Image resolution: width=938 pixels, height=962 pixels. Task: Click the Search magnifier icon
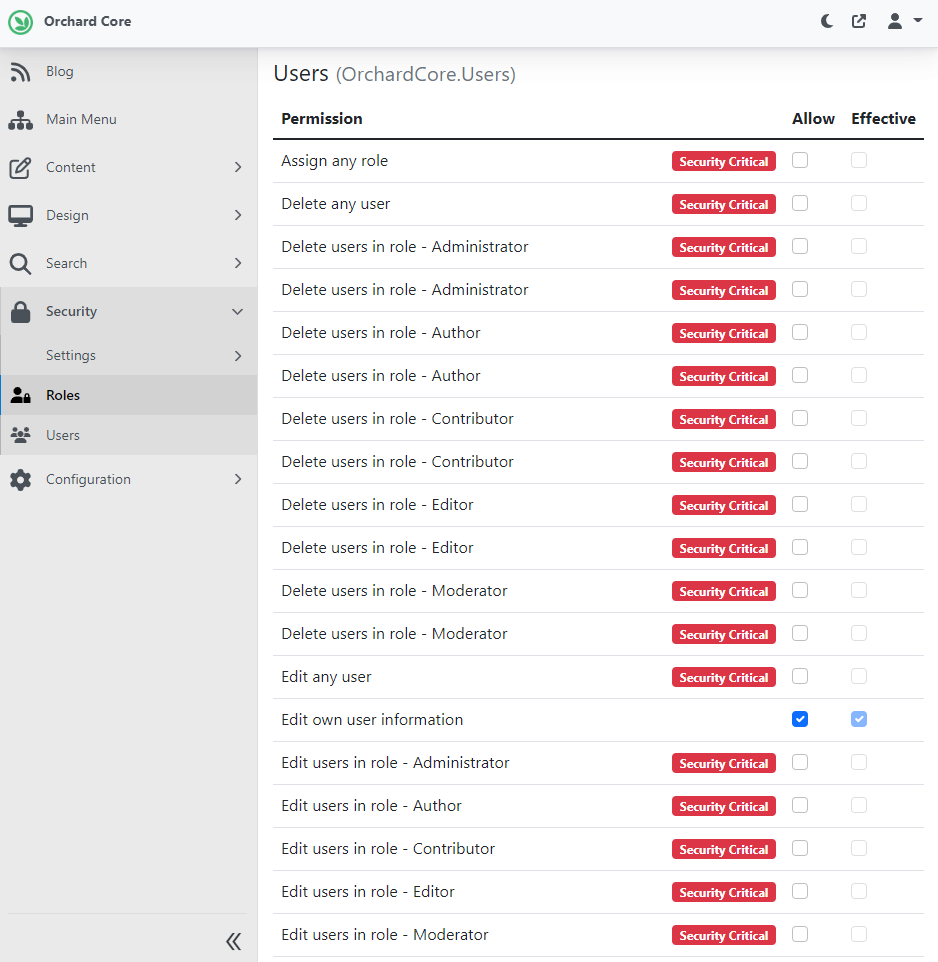pos(20,264)
